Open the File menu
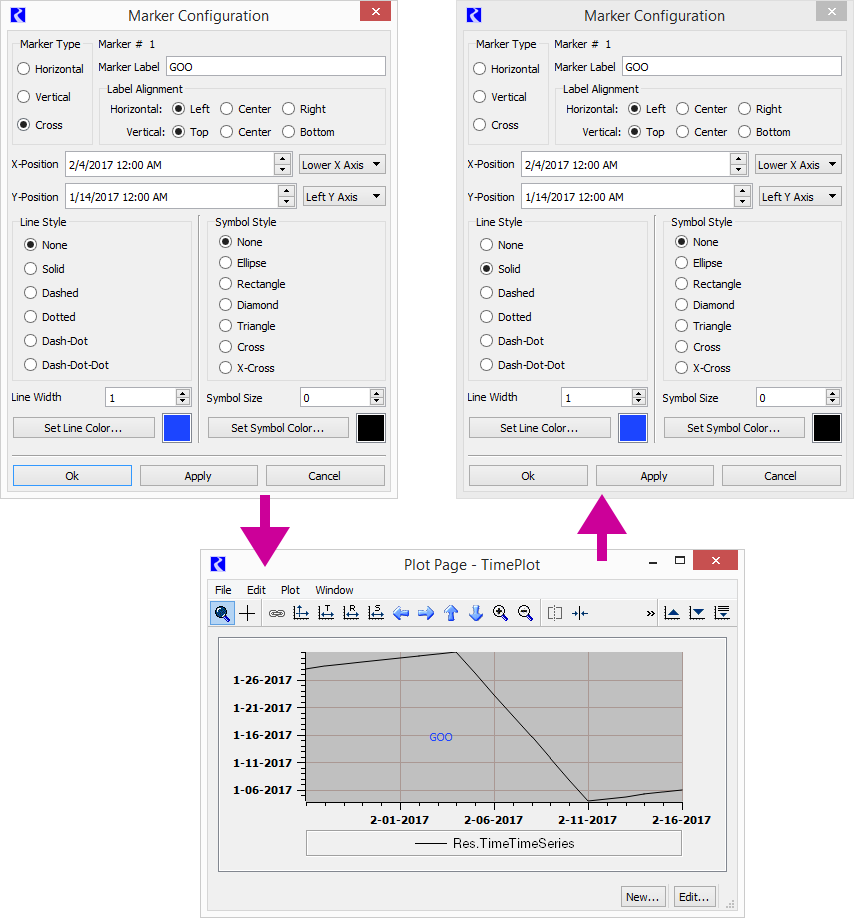Viewport: 854px width, 918px height. click(x=223, y=590)
